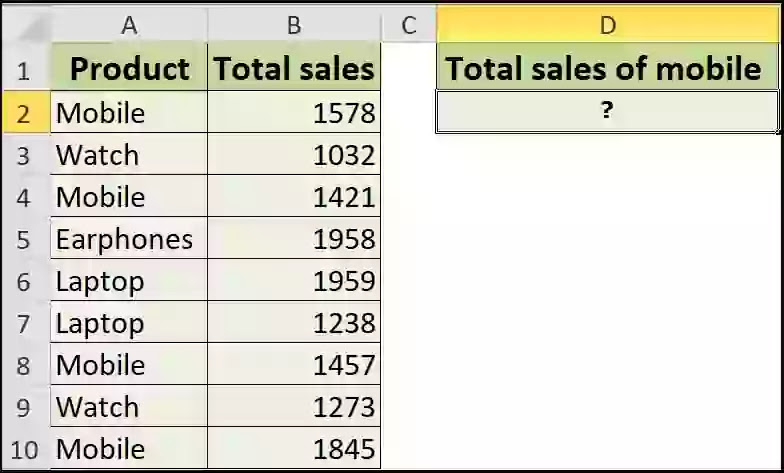Click the Watch cell in row 3
784x473 pixels.
[129, 154]
